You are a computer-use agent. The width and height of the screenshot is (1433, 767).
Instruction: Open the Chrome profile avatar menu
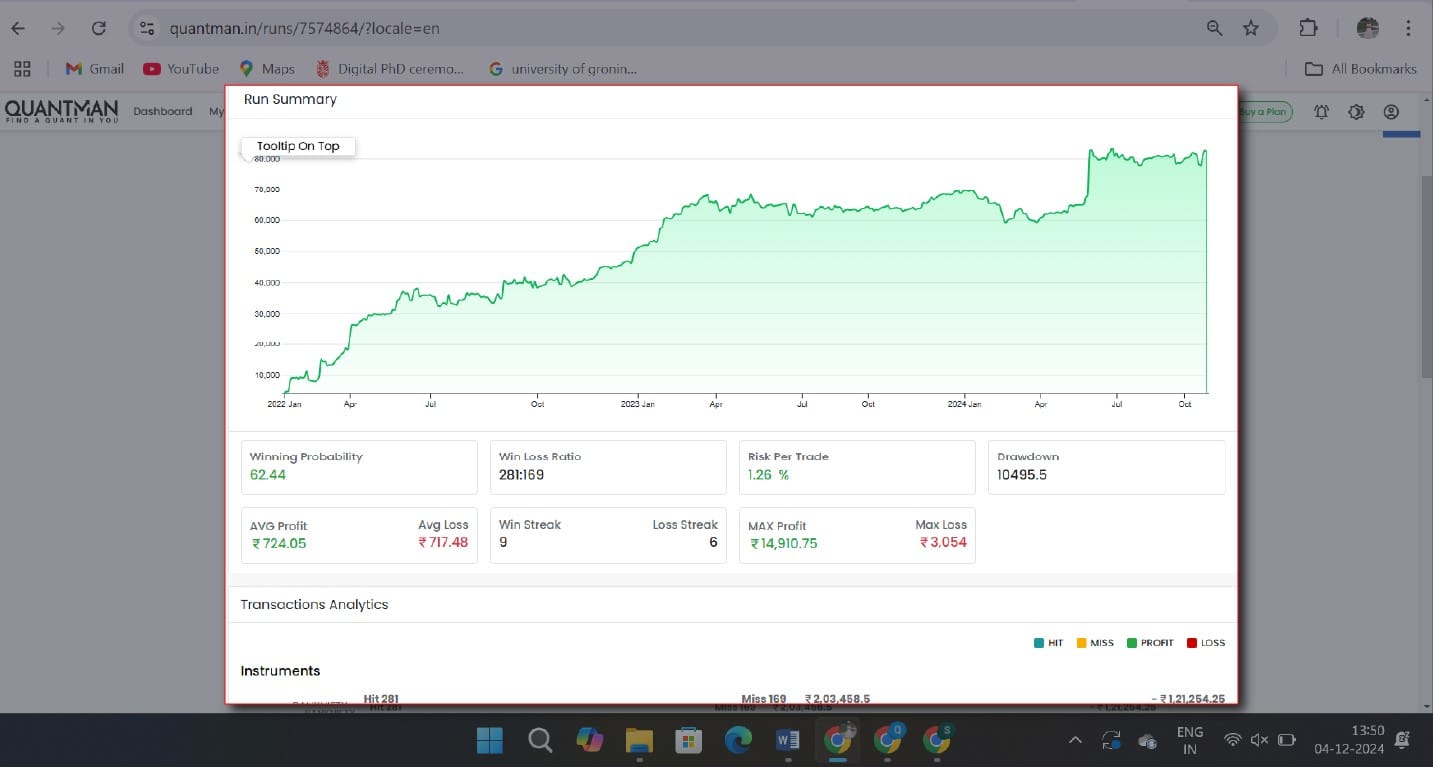click(x=1366, y=28)
